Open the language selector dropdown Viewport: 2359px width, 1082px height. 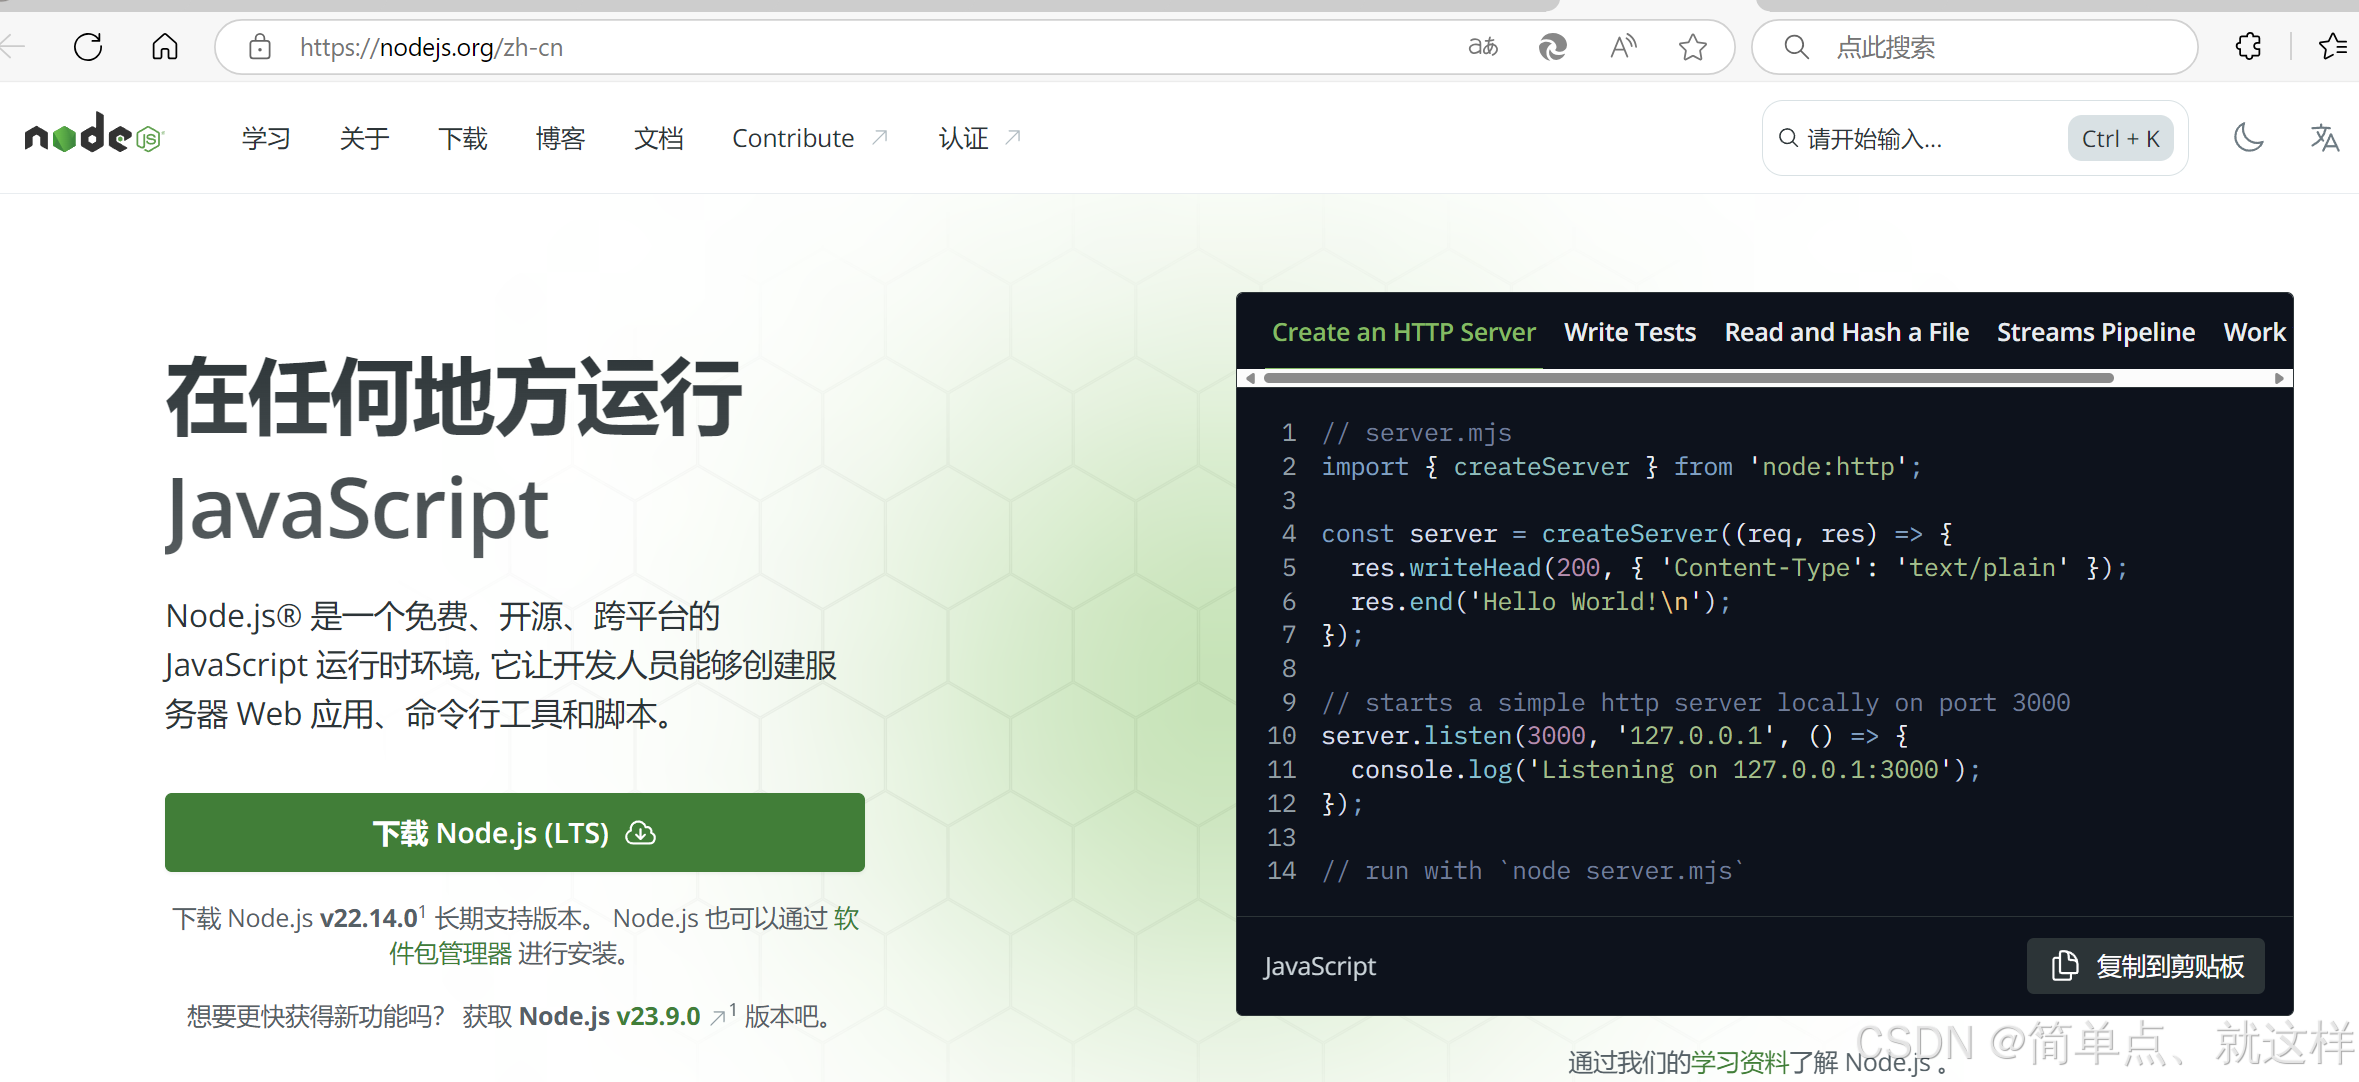(x=2324, y=138)
